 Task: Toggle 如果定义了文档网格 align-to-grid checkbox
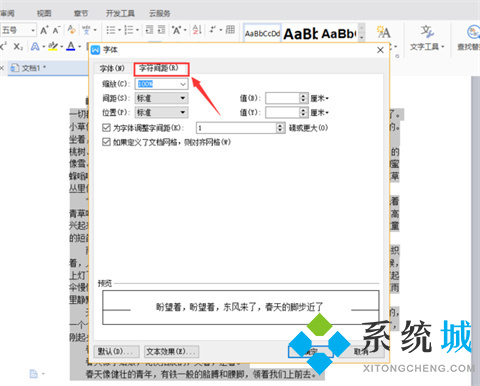(x=106, y=142)
